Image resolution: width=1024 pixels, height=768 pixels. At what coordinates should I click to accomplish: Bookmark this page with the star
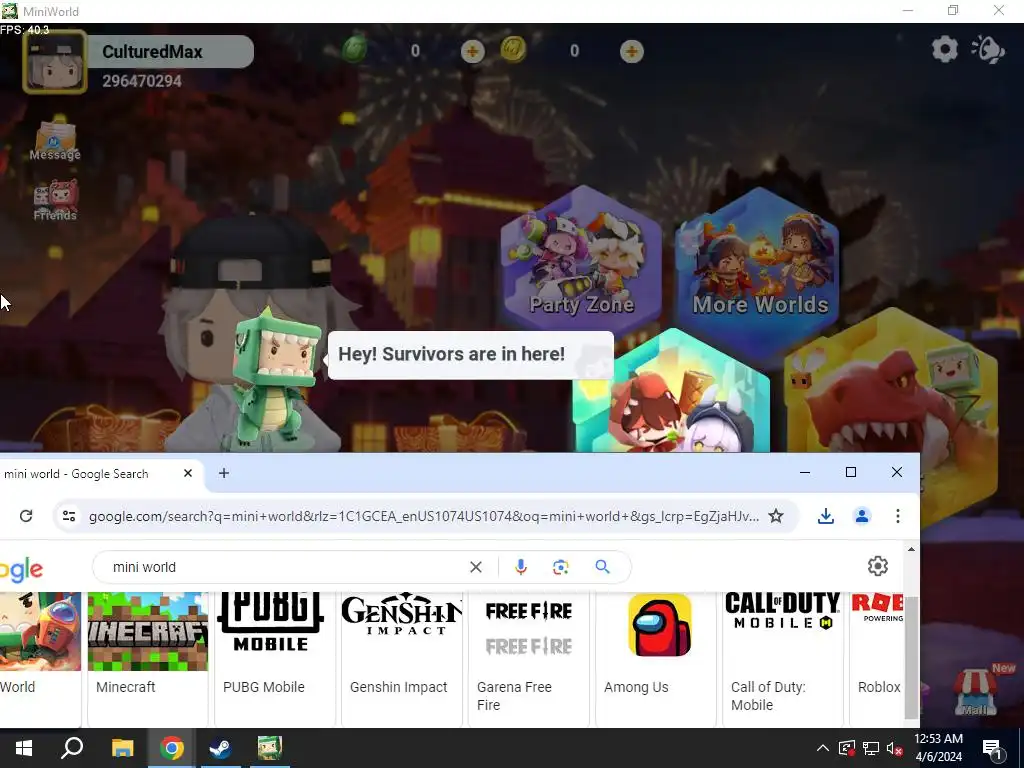click(x=776, y=516)
